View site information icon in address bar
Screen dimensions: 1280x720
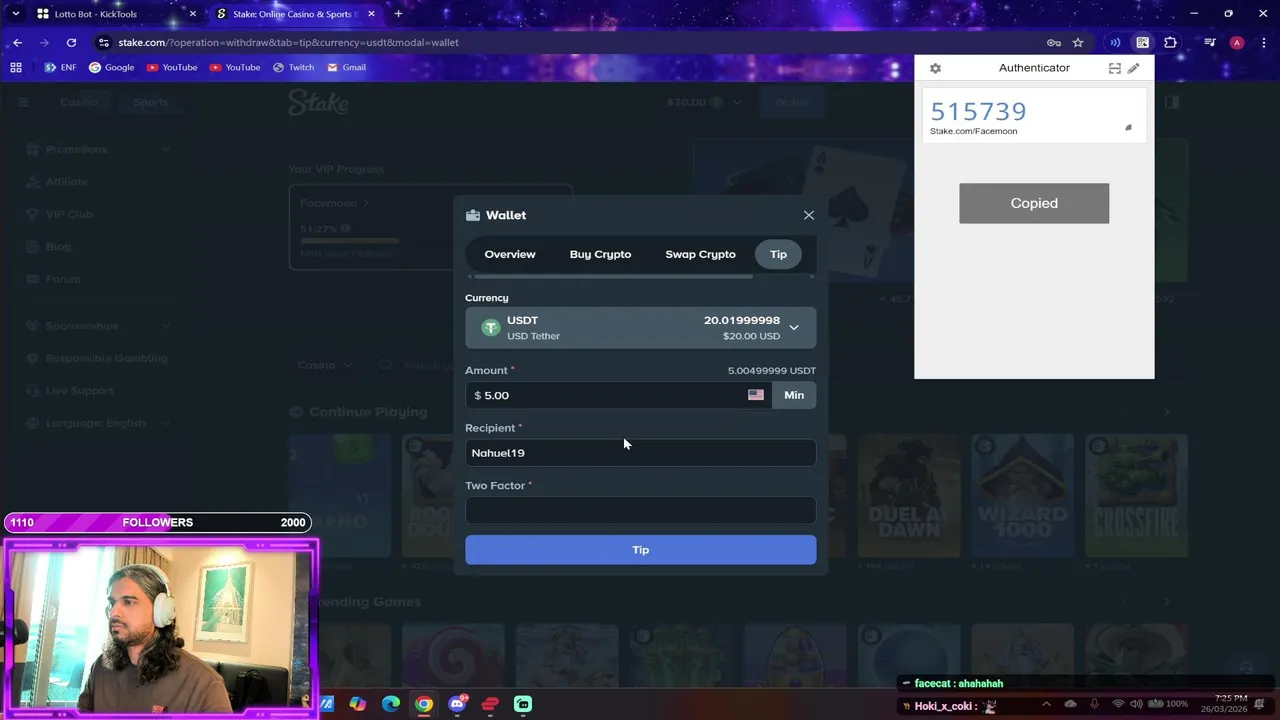(104, 42)
